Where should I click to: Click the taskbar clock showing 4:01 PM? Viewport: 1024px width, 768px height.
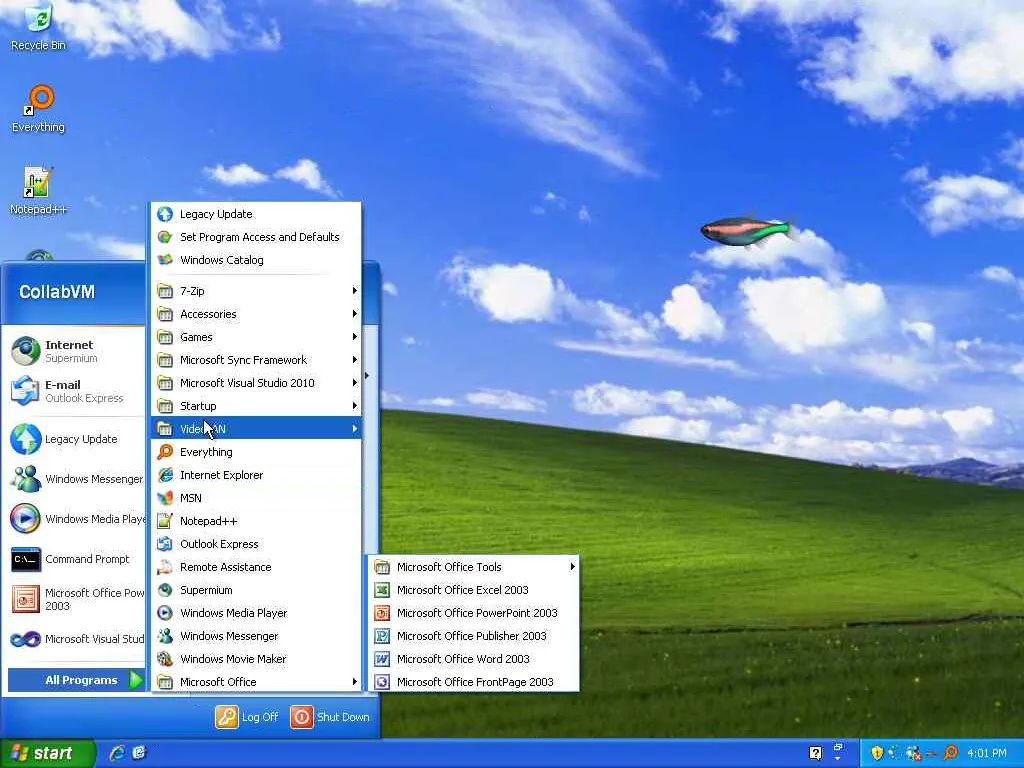pyautogui.click(x=986, y=753)
